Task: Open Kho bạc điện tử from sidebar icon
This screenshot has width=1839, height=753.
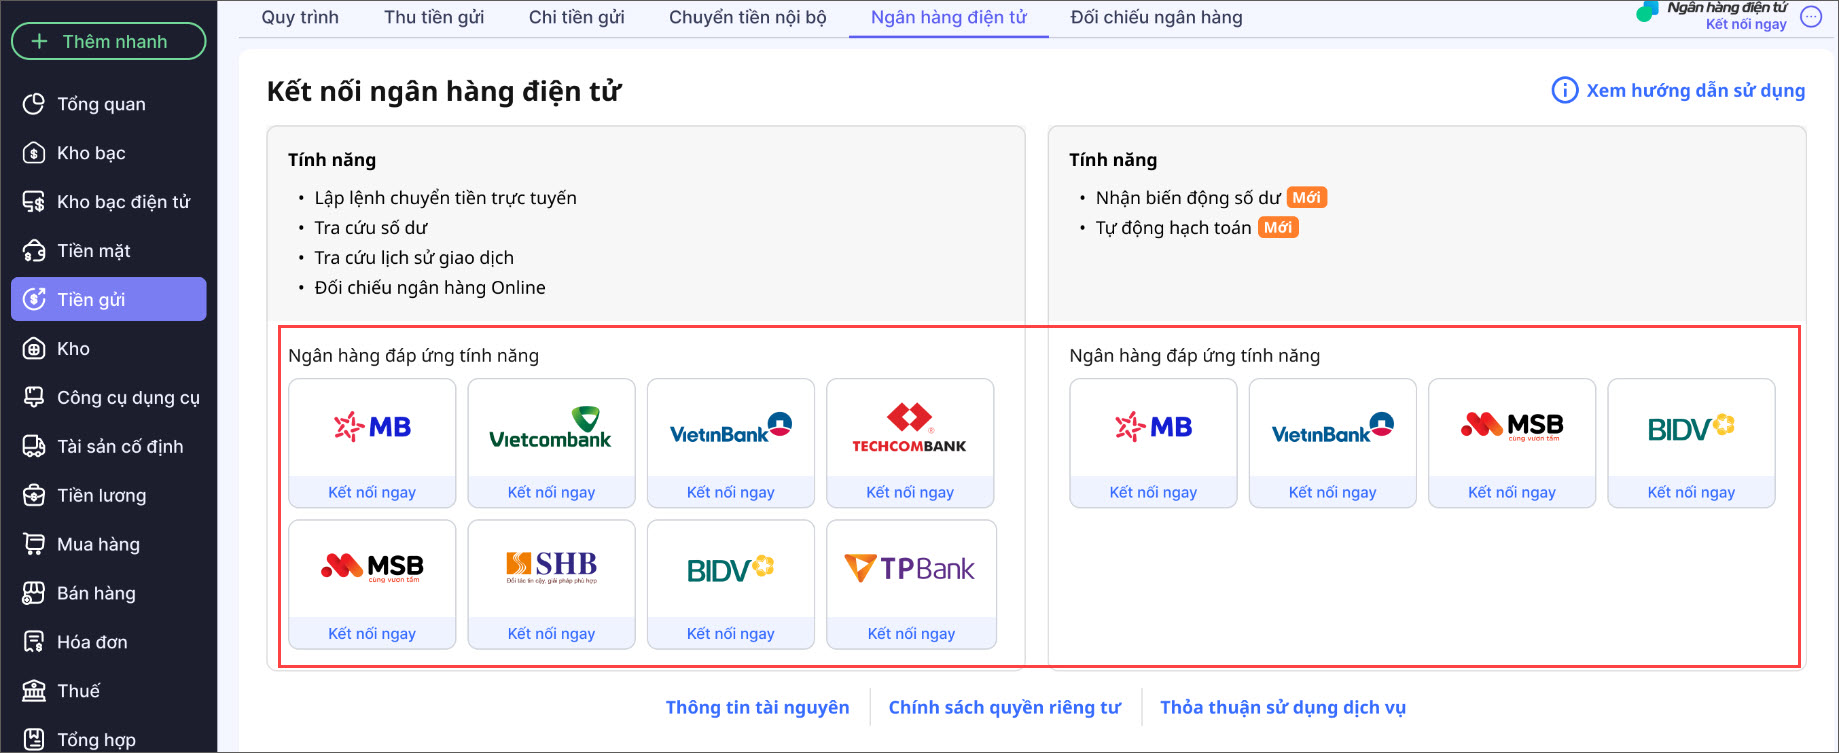Action: pos(34,202)
